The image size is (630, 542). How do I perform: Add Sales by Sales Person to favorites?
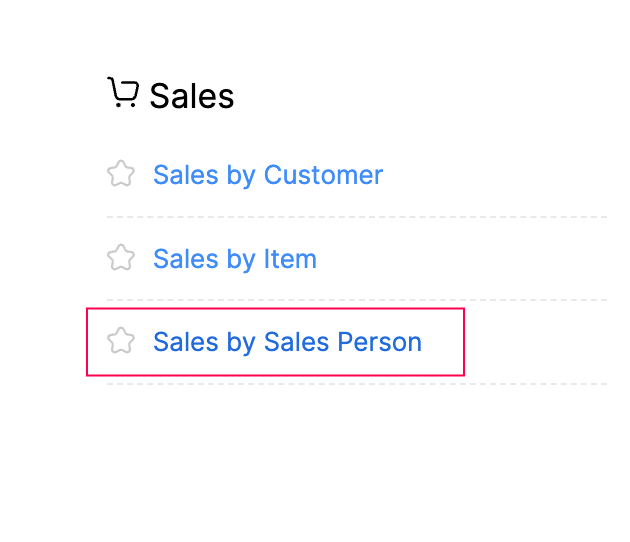coord(121,341)
